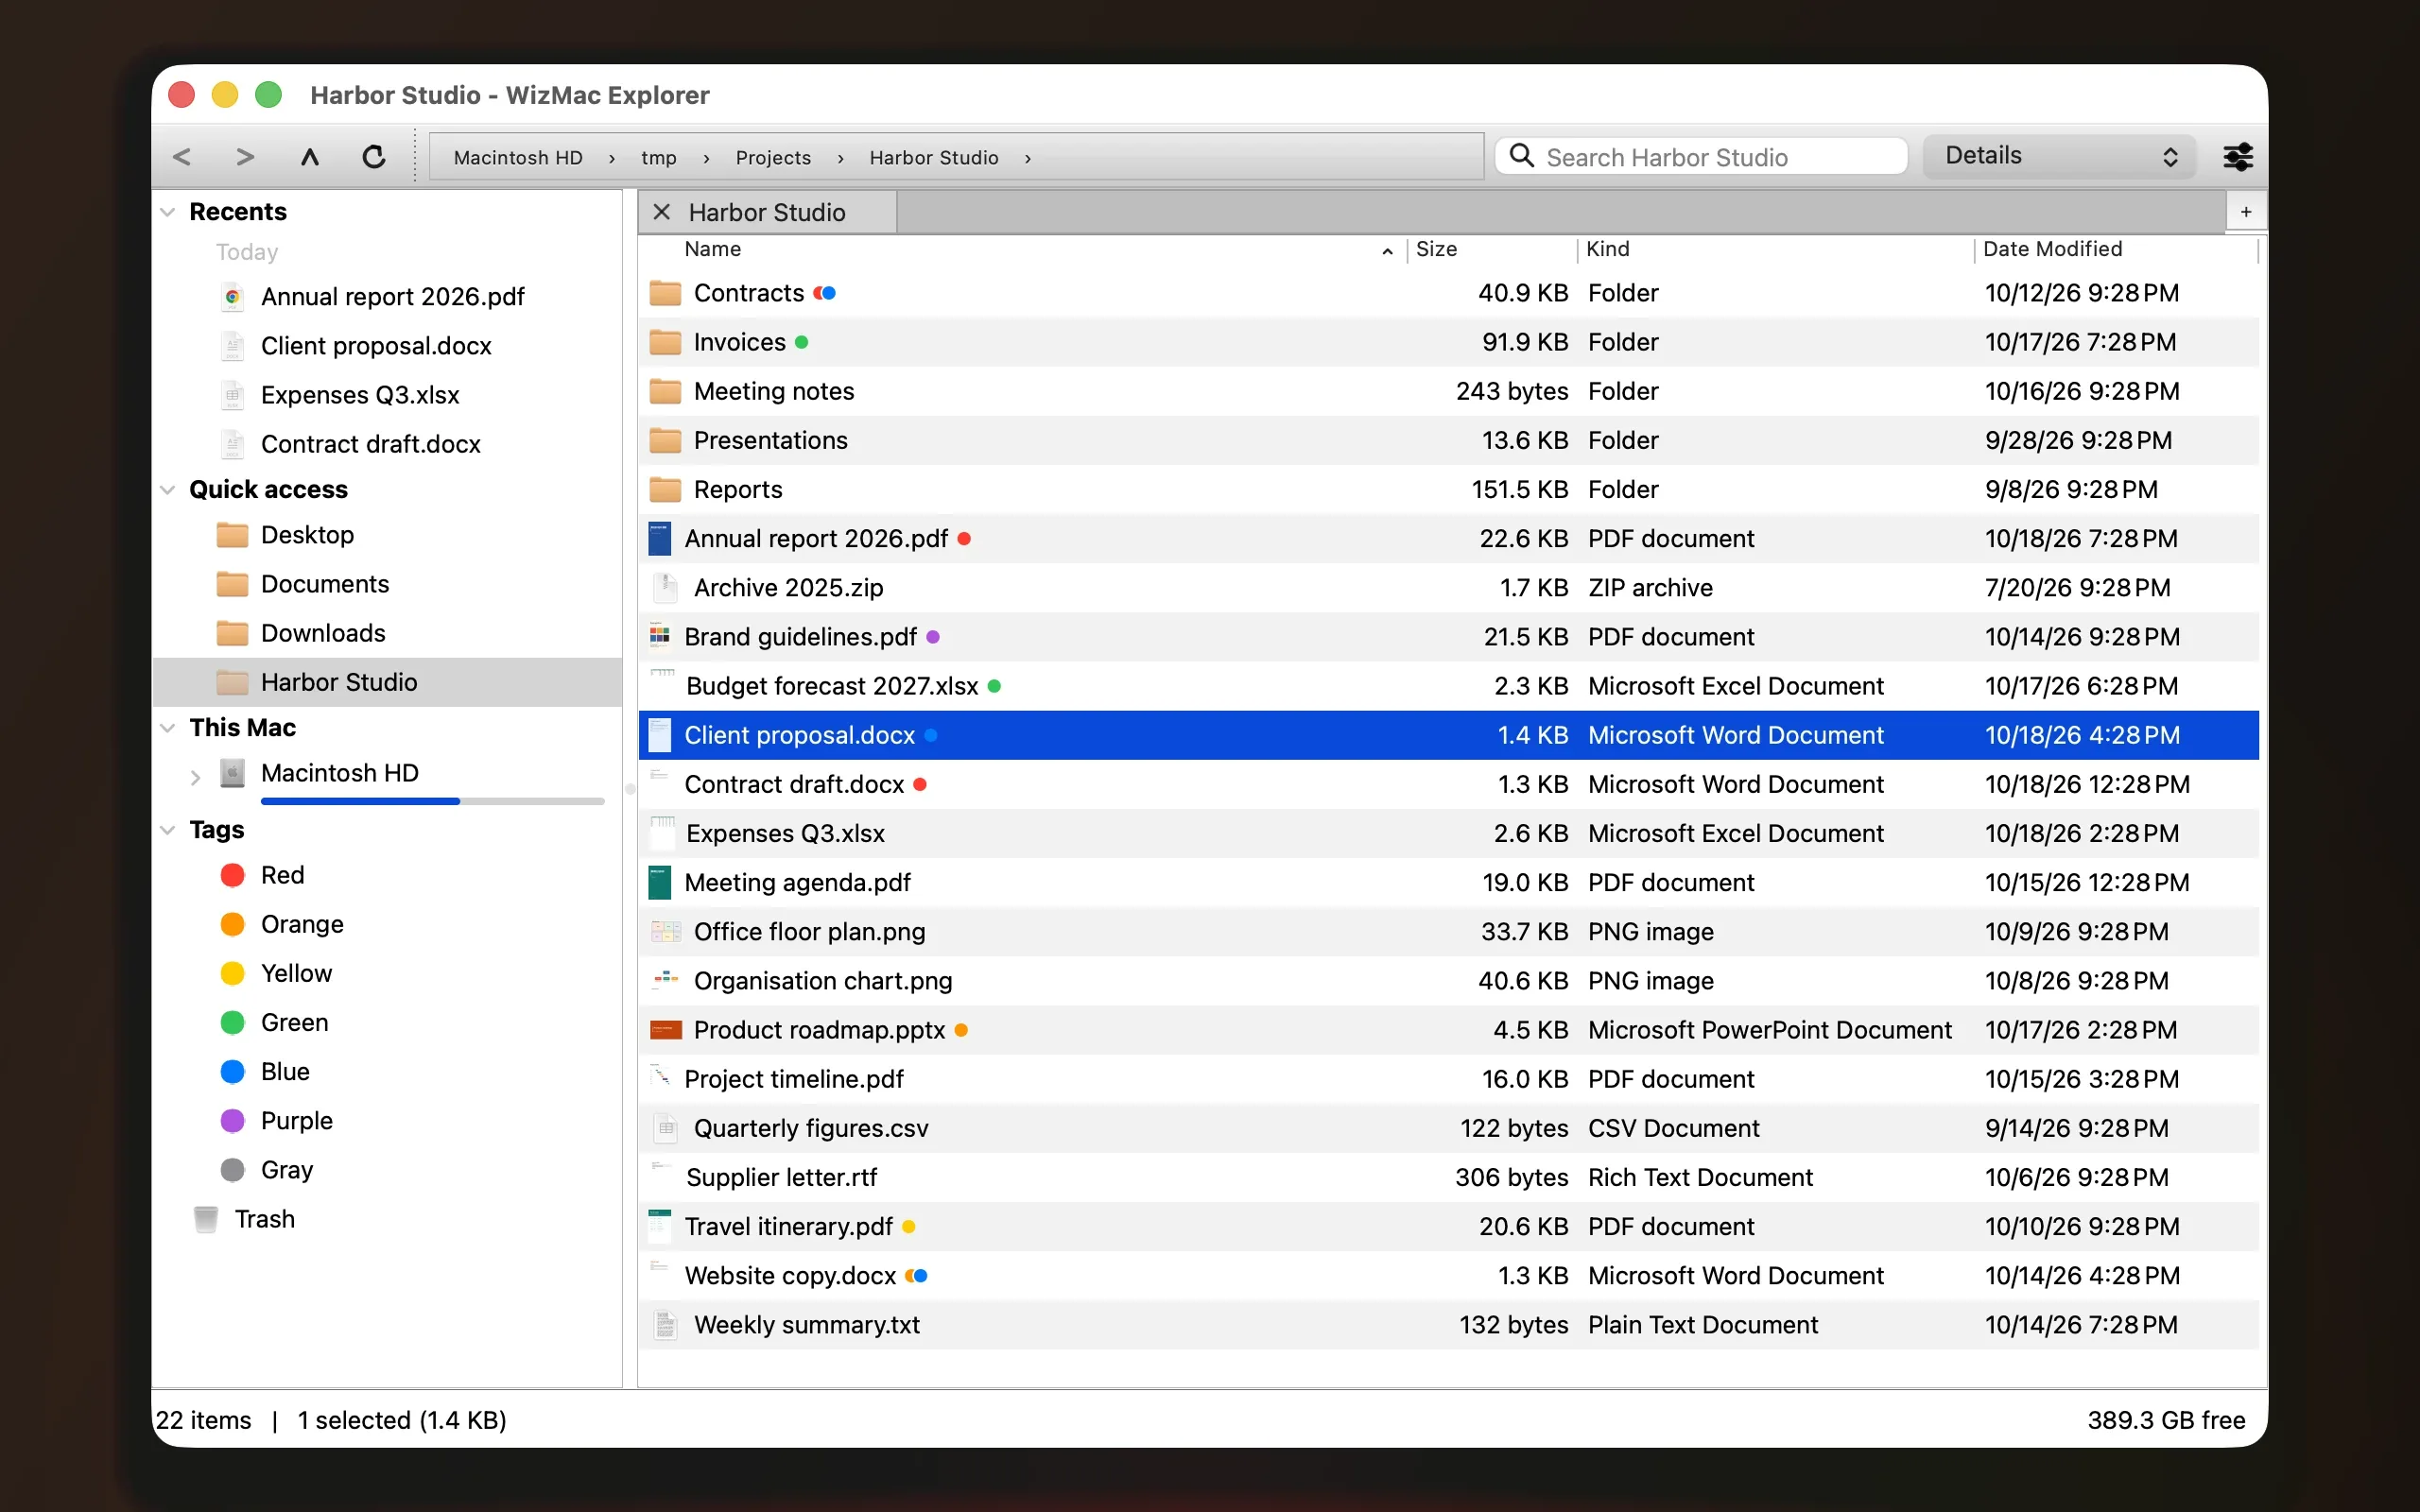The width and height of the screenshot is (2420, 1512).
Task: Click tmp in the breadcrumb path
Action: [659, 158]
